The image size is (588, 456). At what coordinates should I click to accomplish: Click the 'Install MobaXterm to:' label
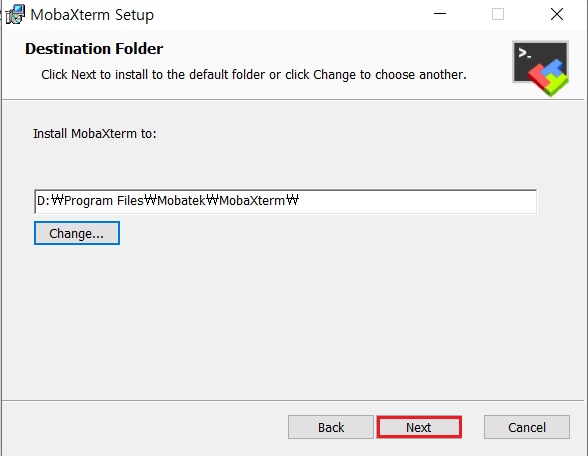coord(94,134)
